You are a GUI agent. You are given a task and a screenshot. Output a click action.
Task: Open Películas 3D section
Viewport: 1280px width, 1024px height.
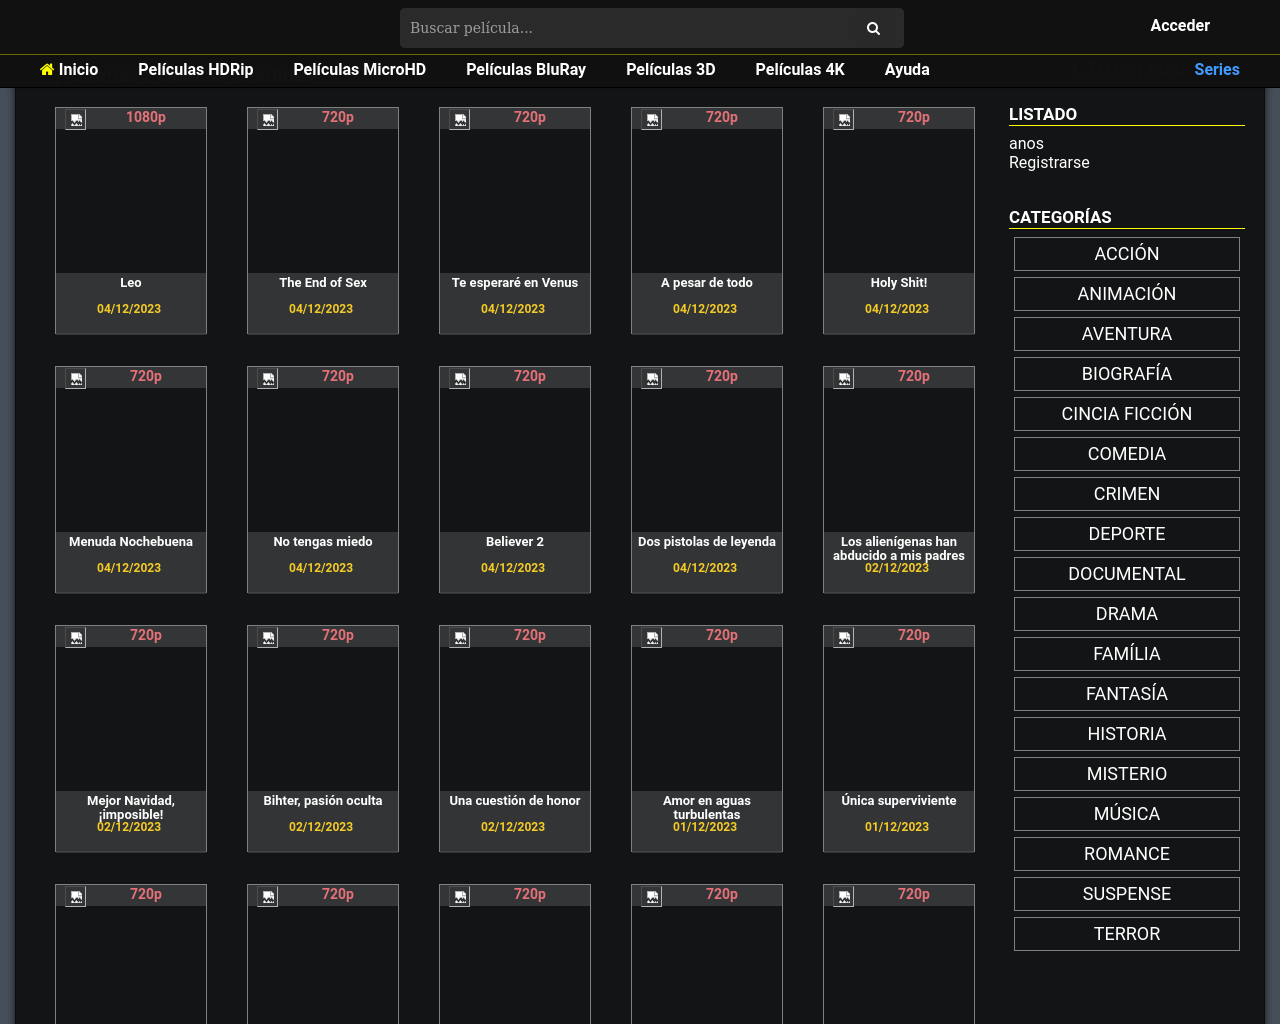671,69
